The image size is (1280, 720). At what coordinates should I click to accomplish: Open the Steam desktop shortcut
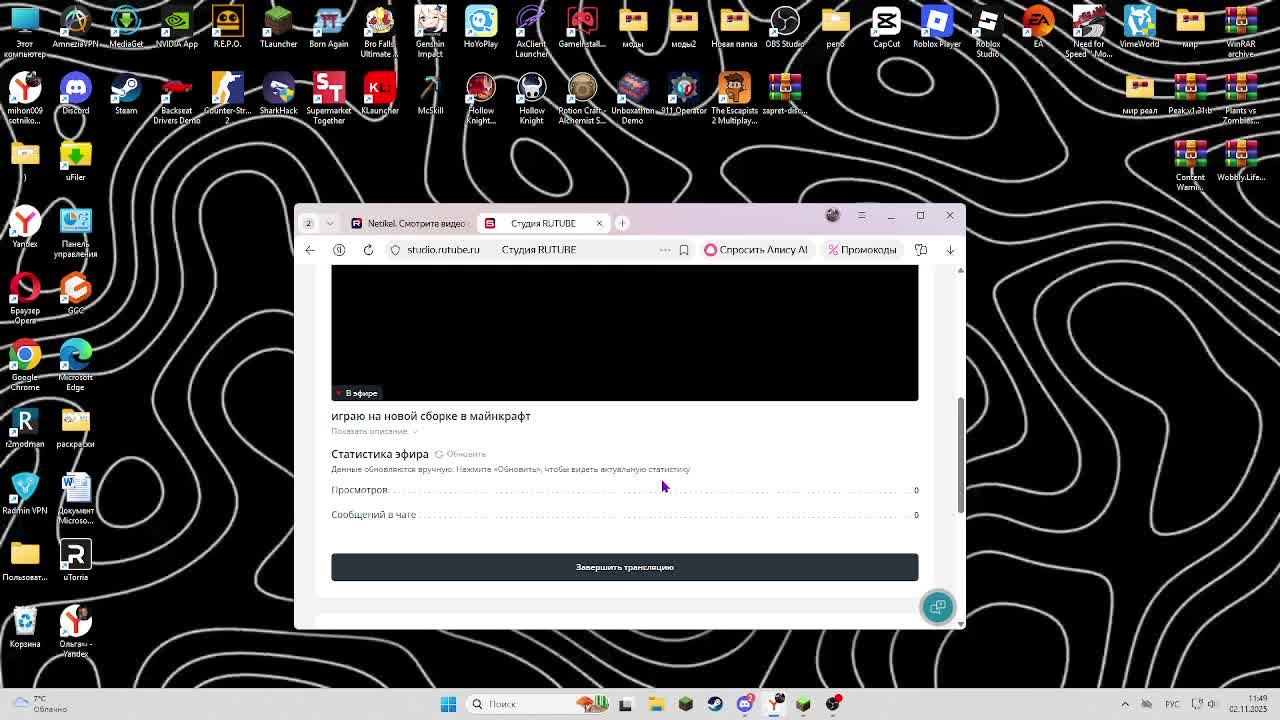point(126,96)
